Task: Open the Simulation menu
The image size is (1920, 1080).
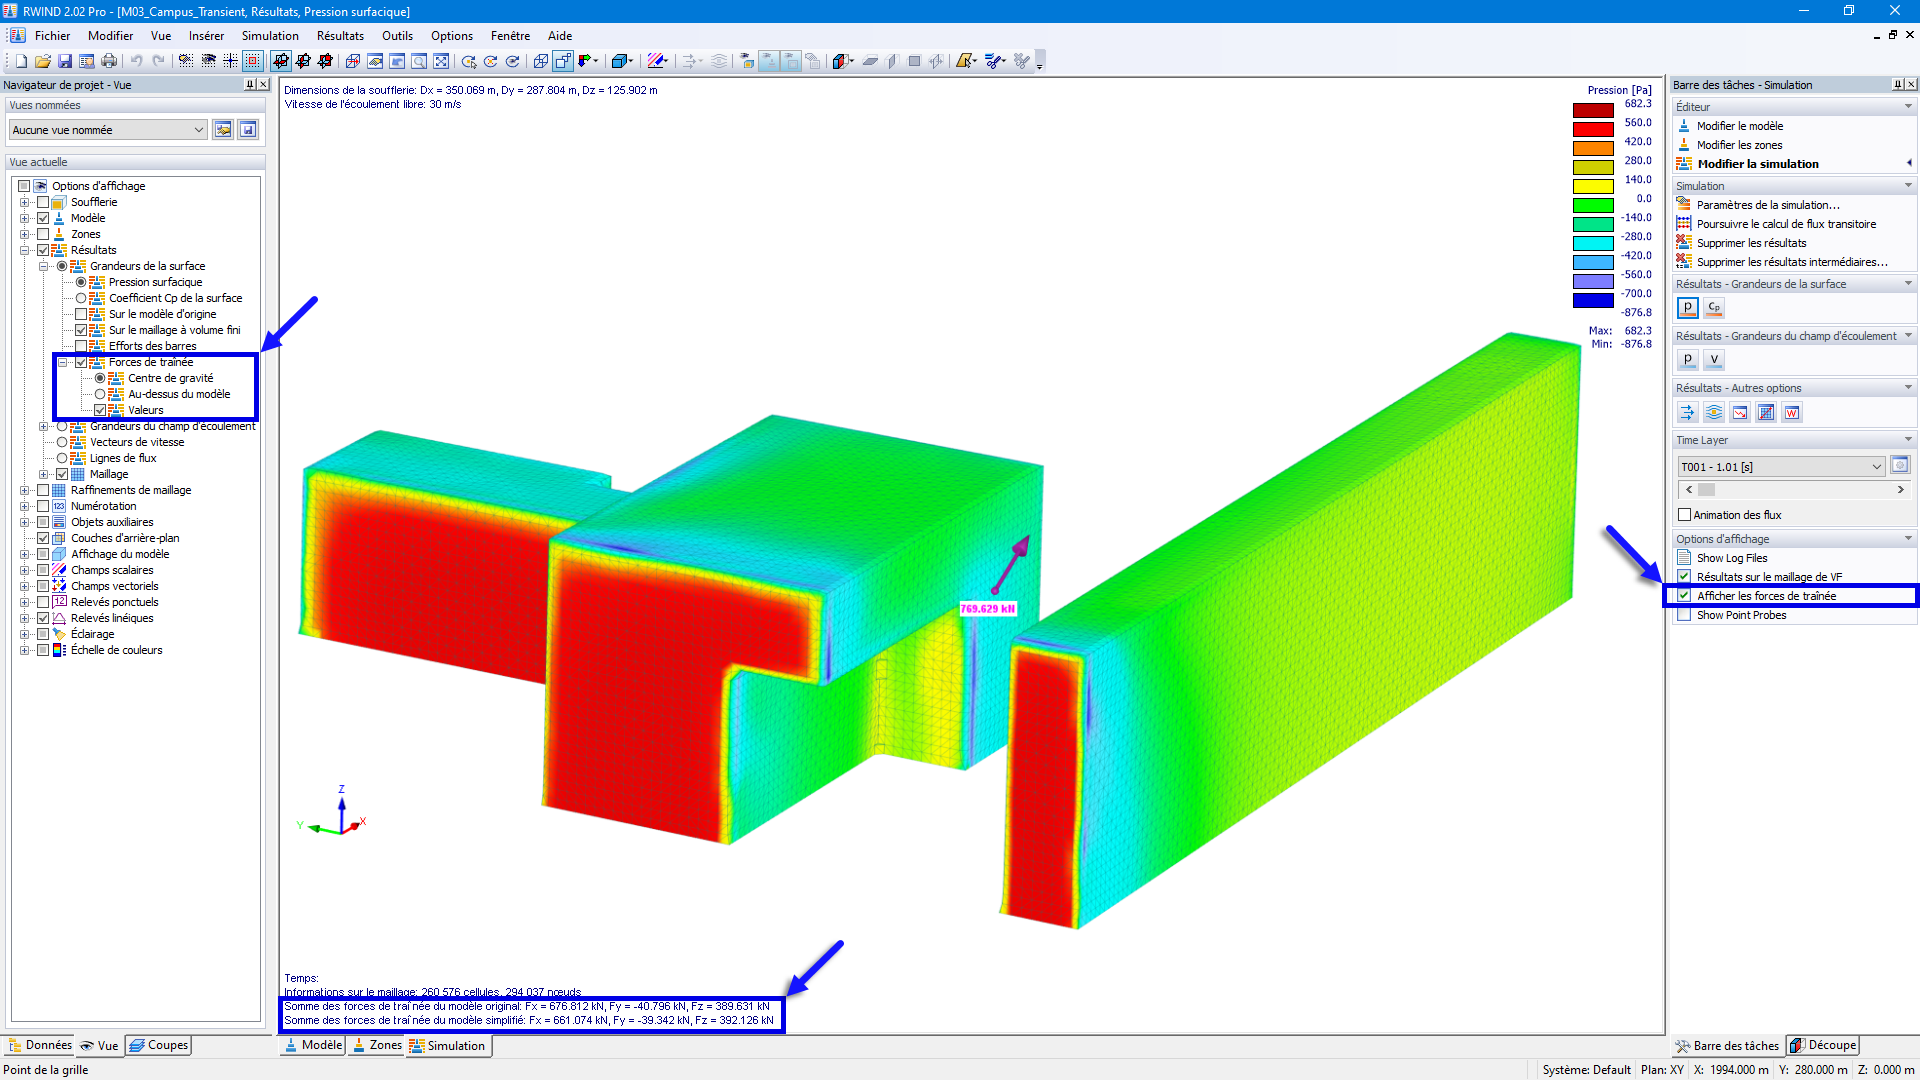Action: pyautogui.click(x=270, y=35)
